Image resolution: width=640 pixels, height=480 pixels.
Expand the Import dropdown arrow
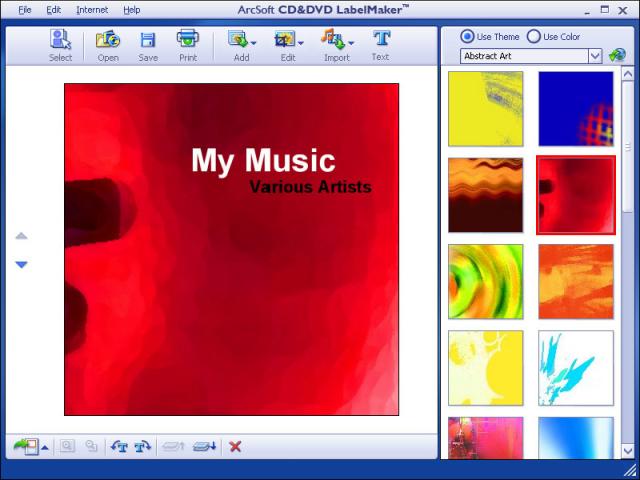tap(351, 43)
